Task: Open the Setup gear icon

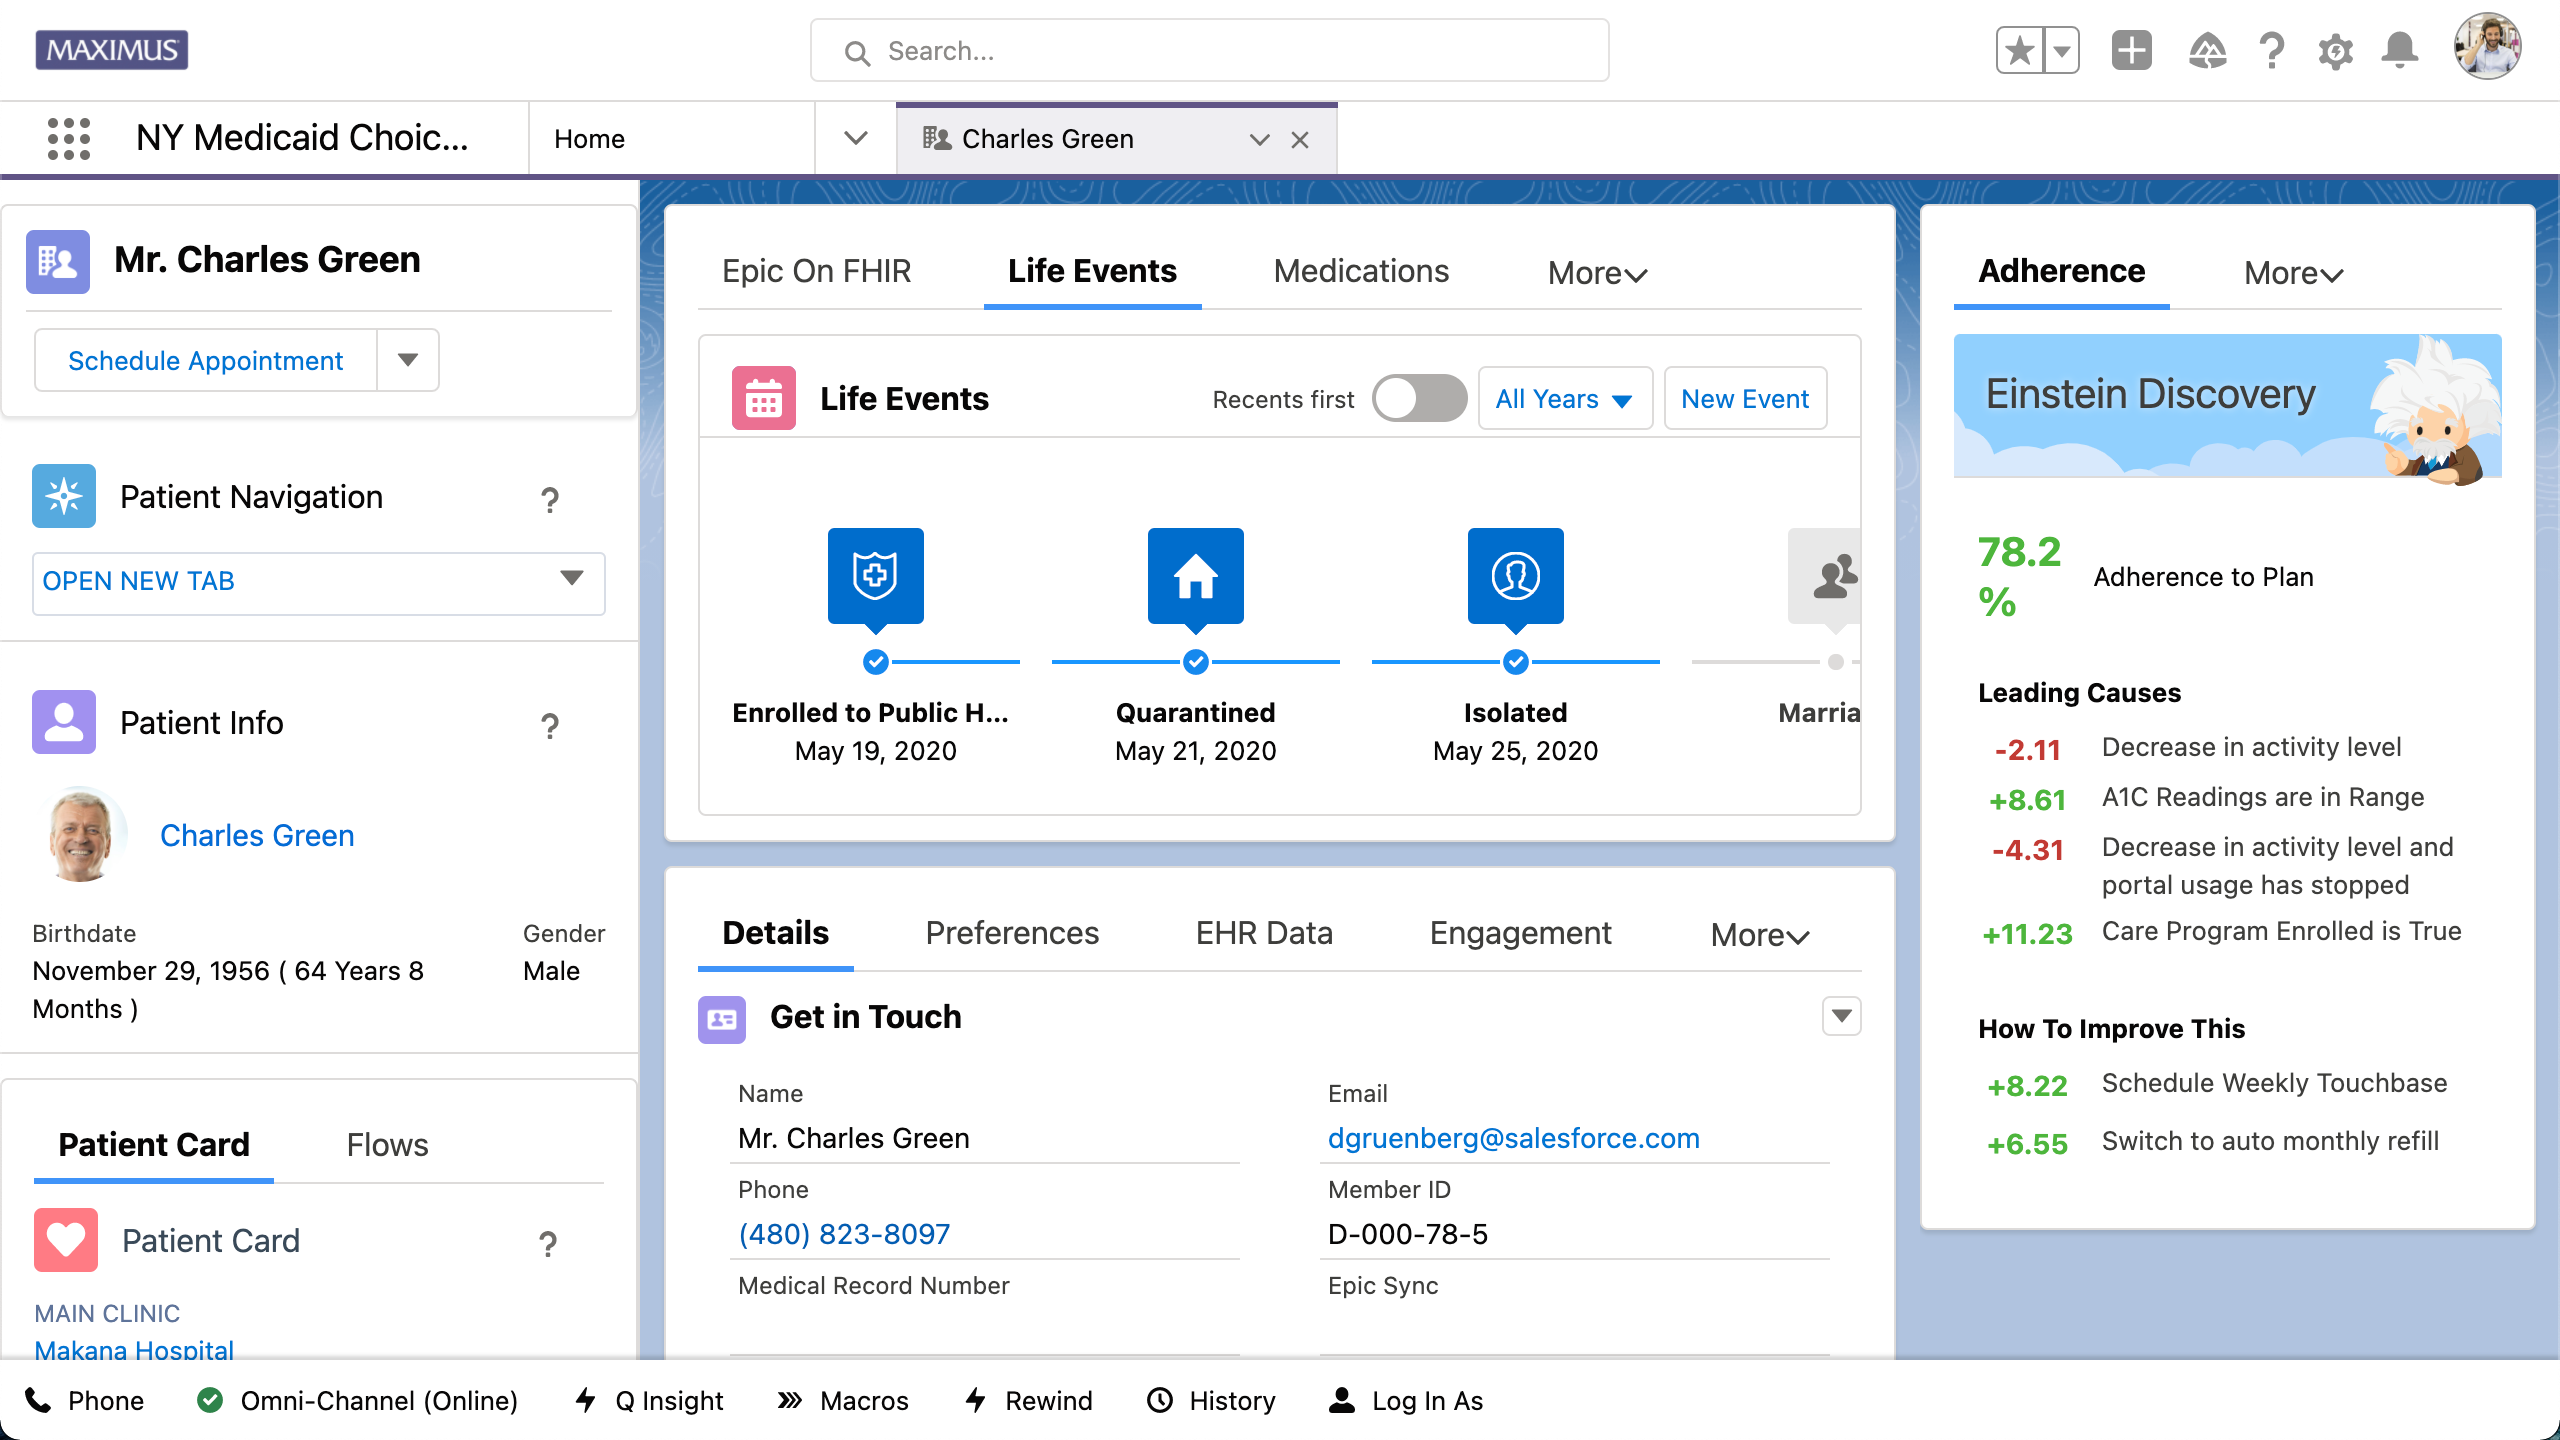Action: pos(2336,50)
